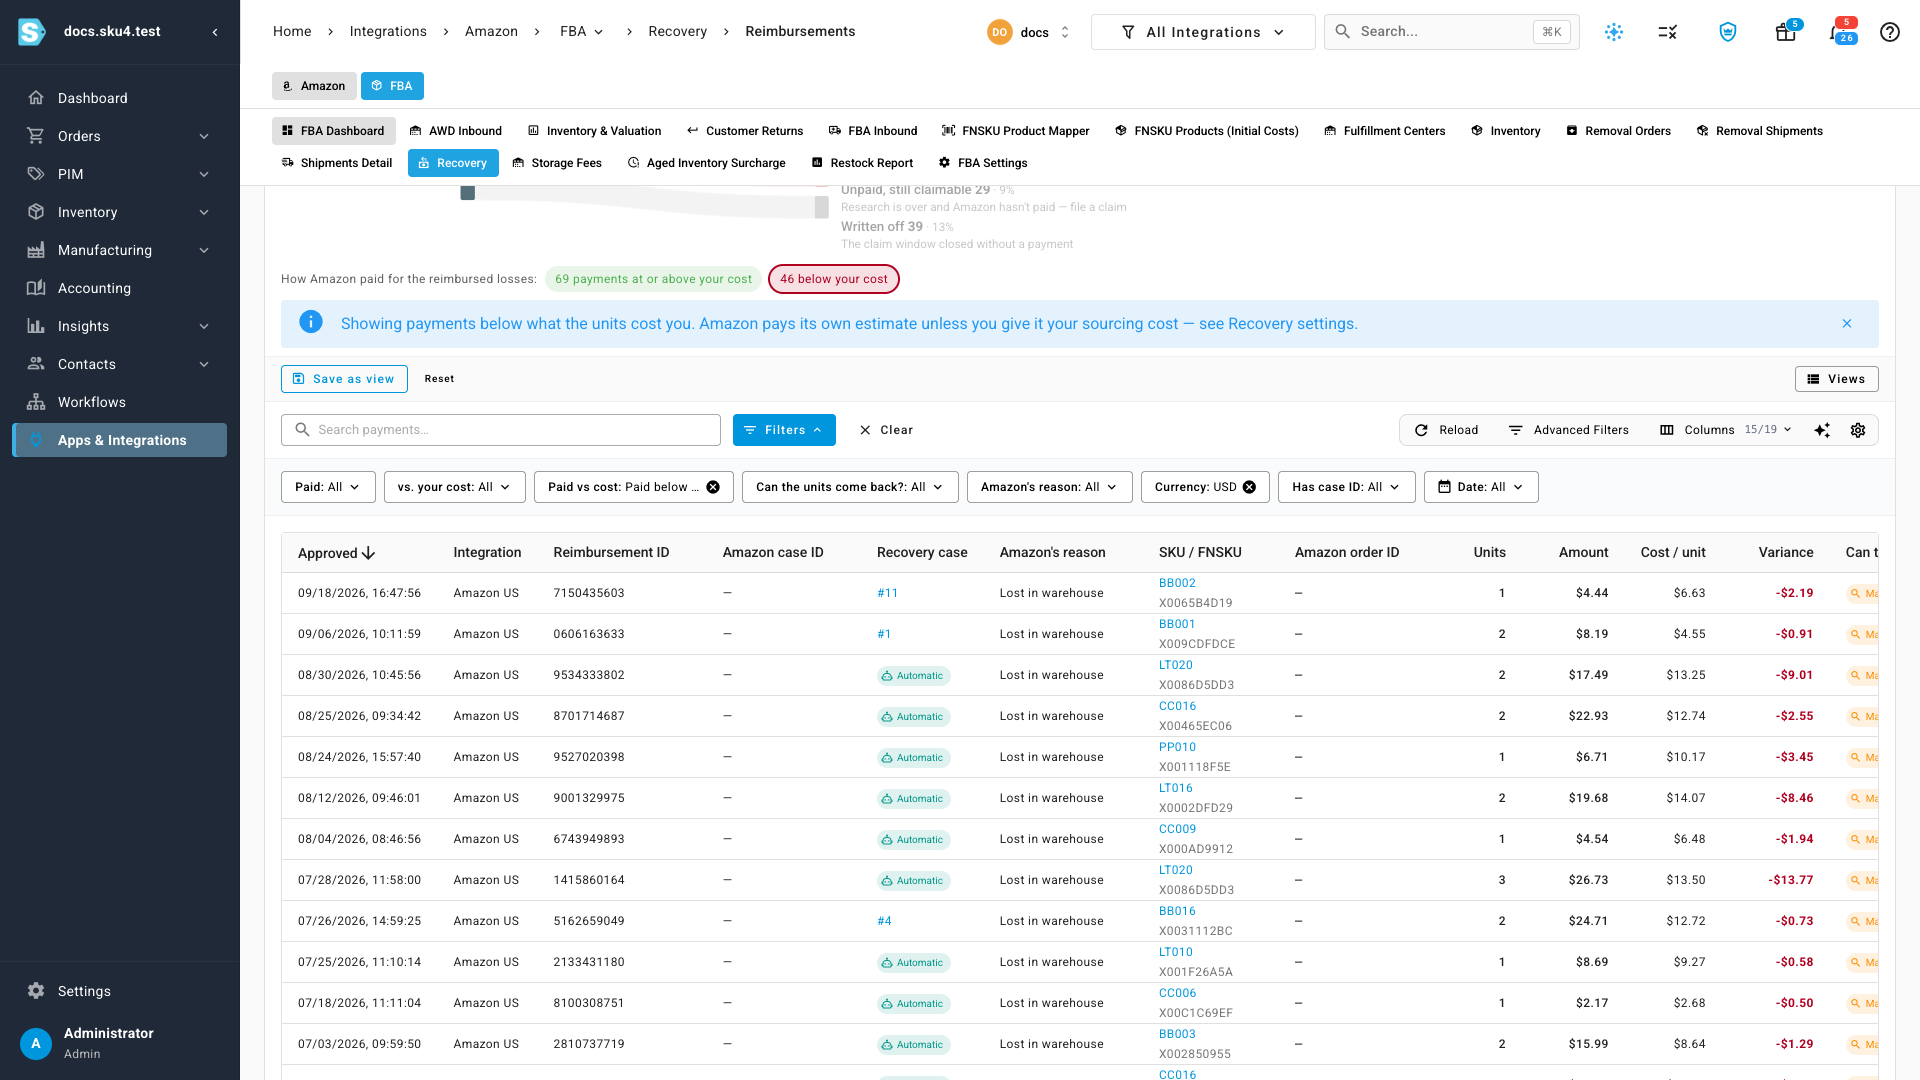
Task: Toggle the 46 below your cost chip
Action: [x=834, y=279]
